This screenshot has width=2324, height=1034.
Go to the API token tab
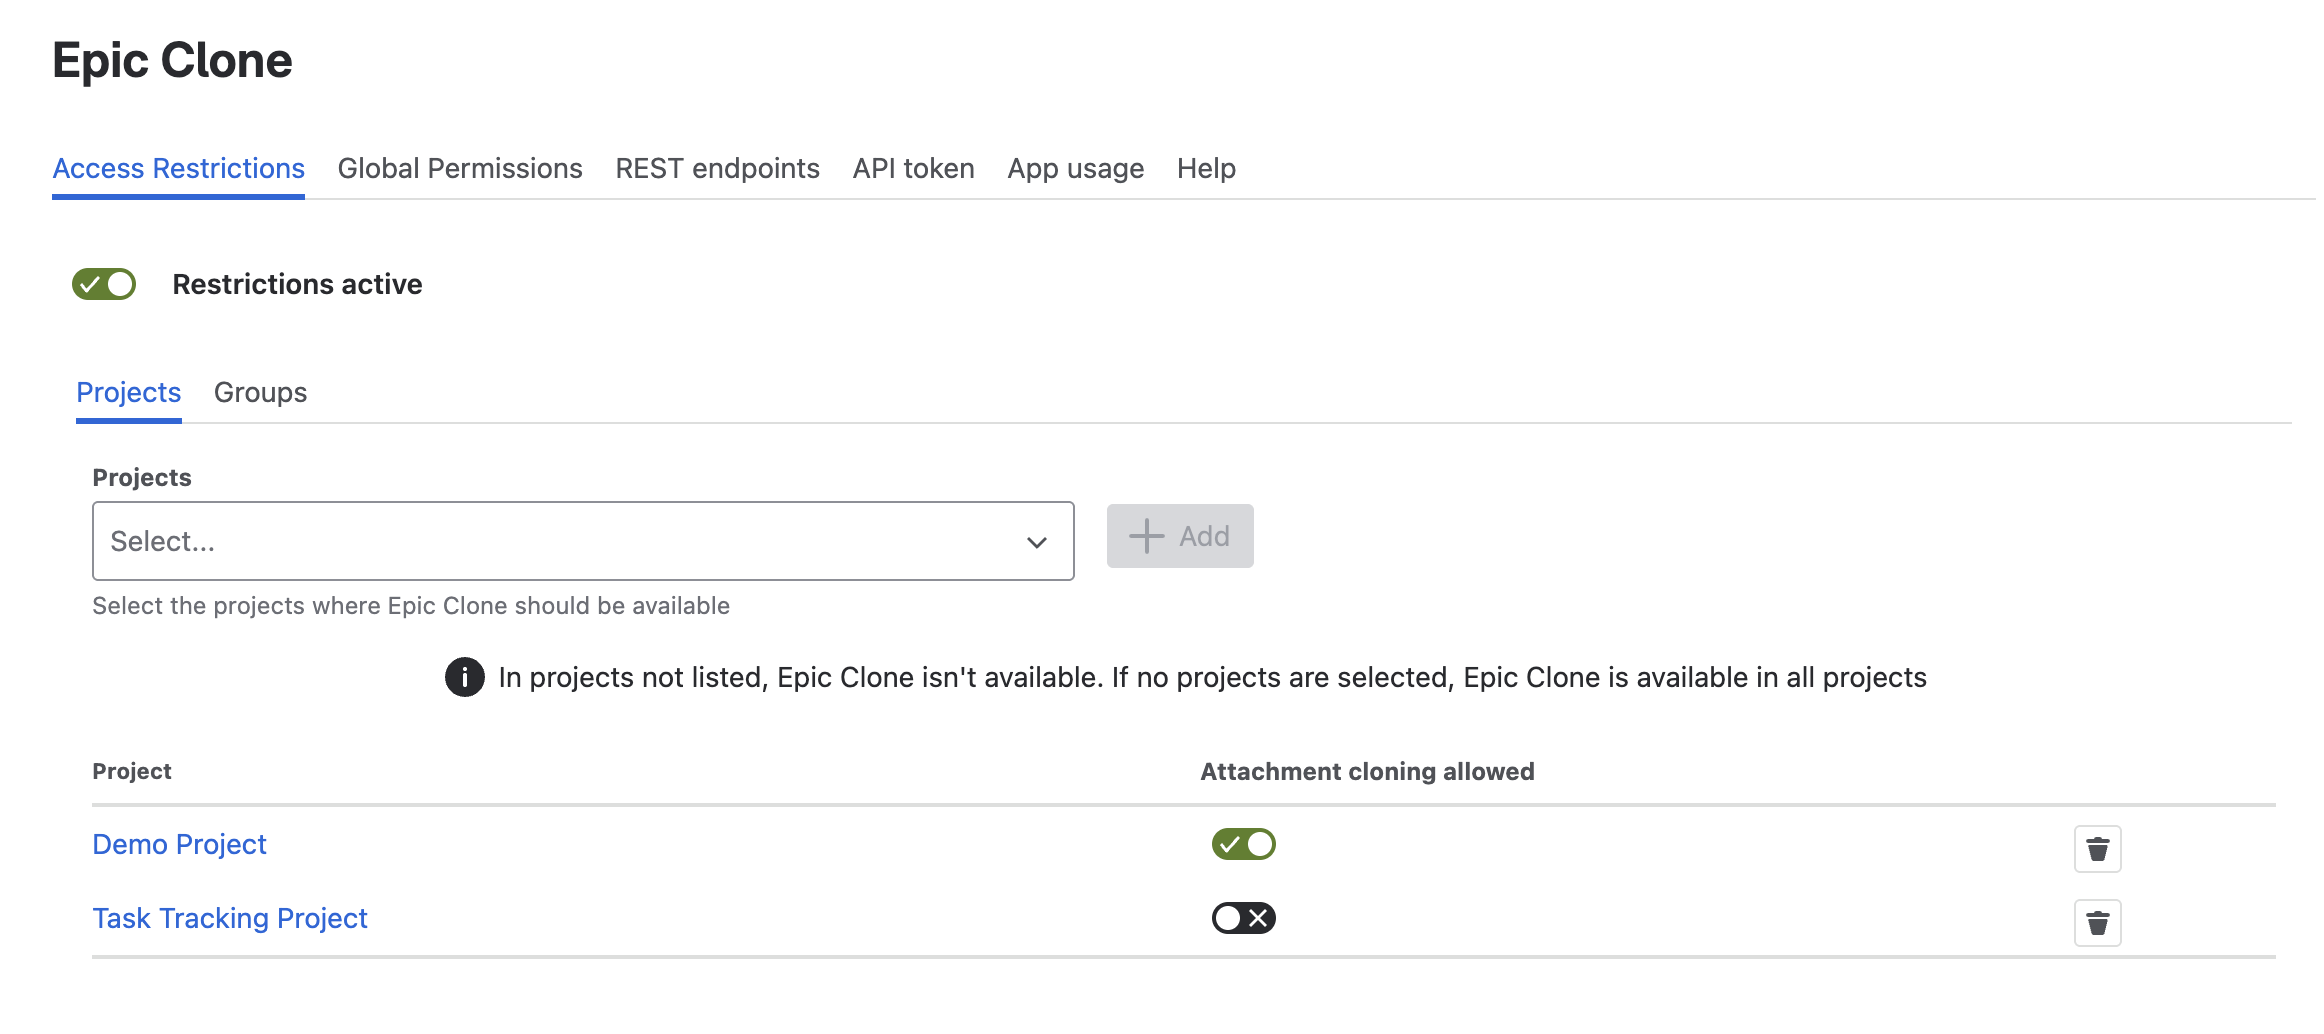[x=913, y=168]
